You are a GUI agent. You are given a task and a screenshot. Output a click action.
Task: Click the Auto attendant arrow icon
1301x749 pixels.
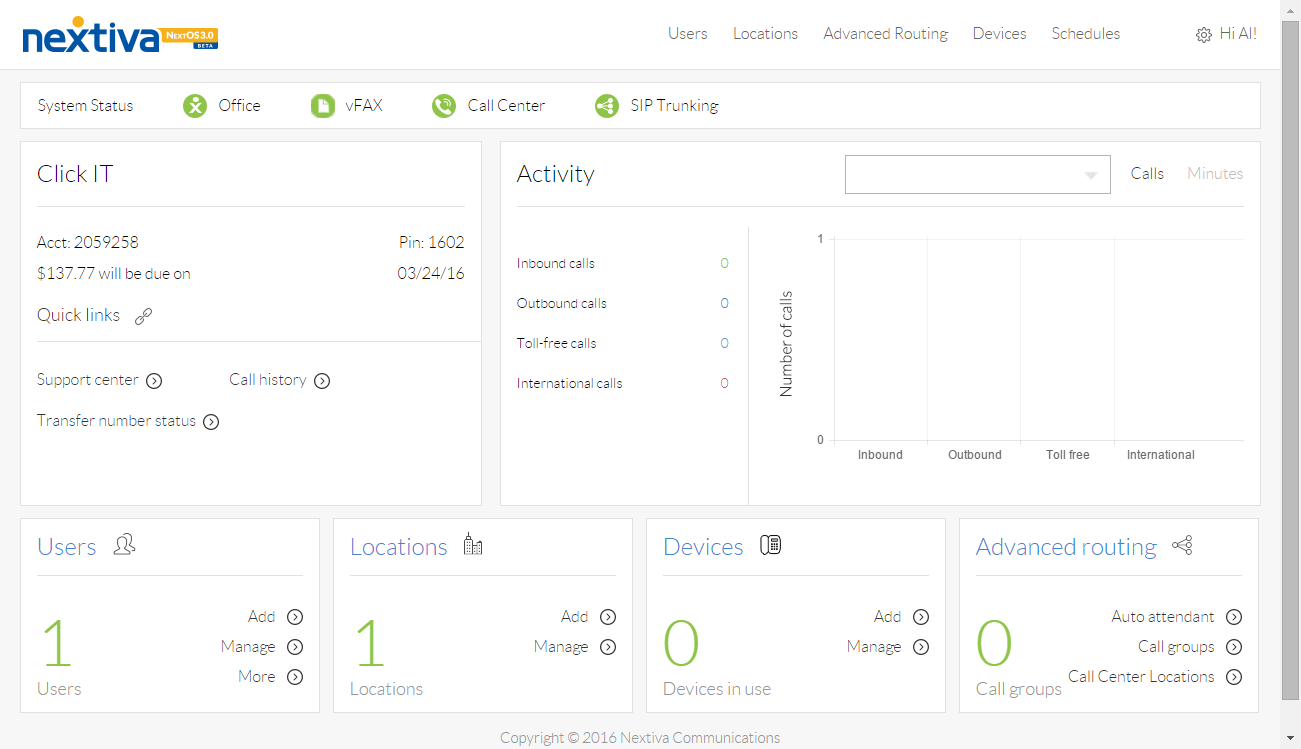point(1234,617)
